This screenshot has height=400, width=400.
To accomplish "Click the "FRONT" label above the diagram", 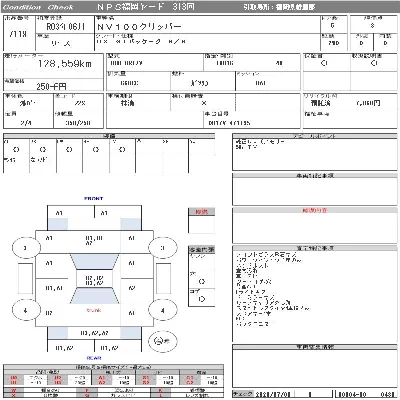I will pos(94,199).
